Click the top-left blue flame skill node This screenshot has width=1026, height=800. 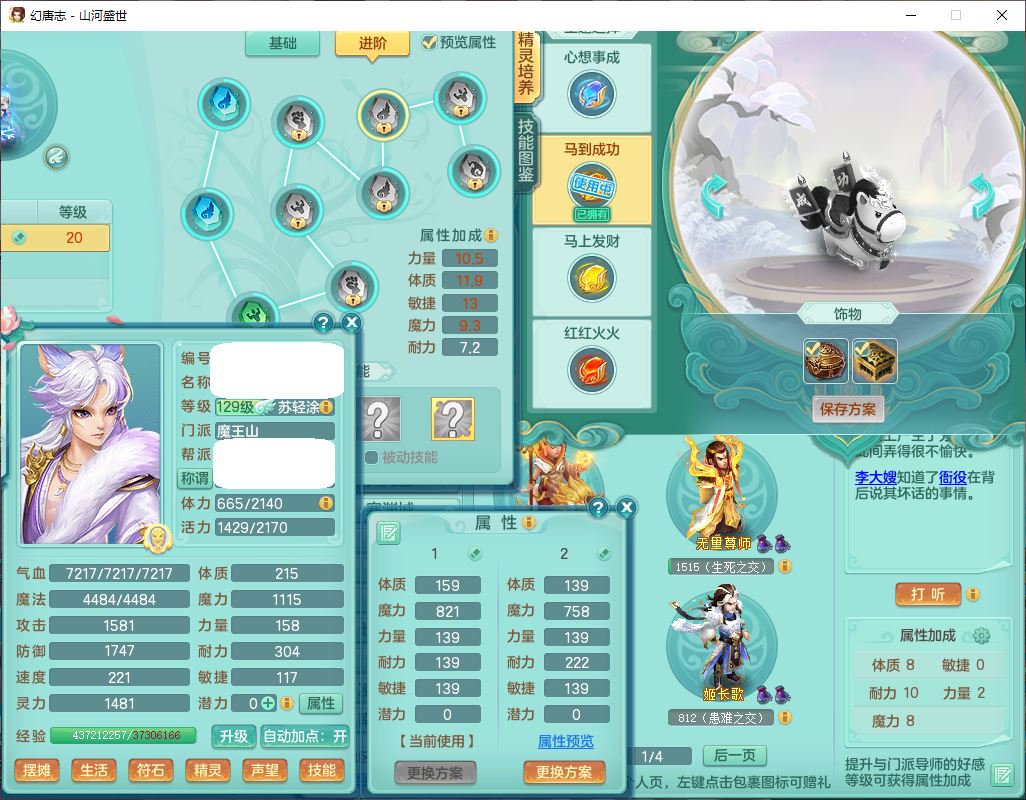[224, 103]
